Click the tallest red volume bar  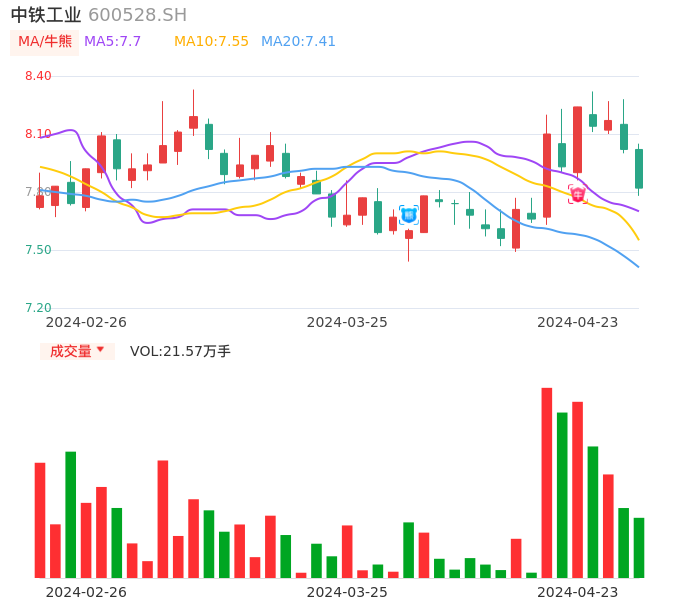(547, 482)
